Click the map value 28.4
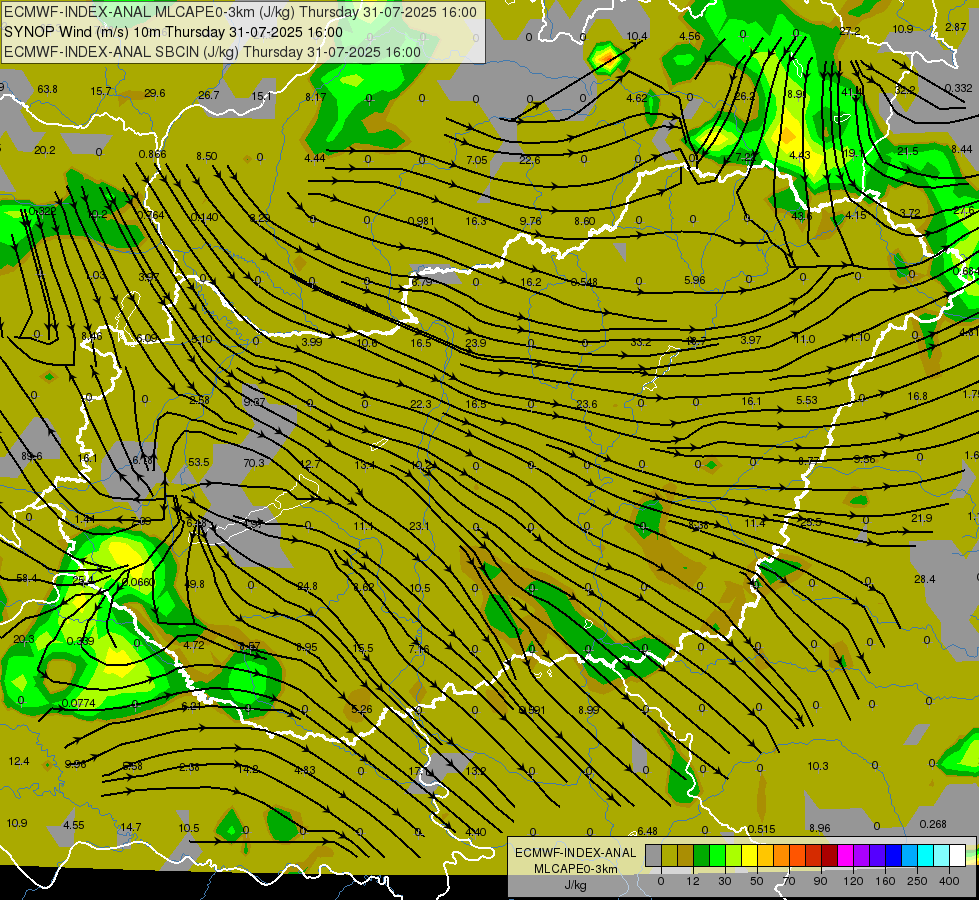This screenshot has height=900, width=979. tap(925, 579)
